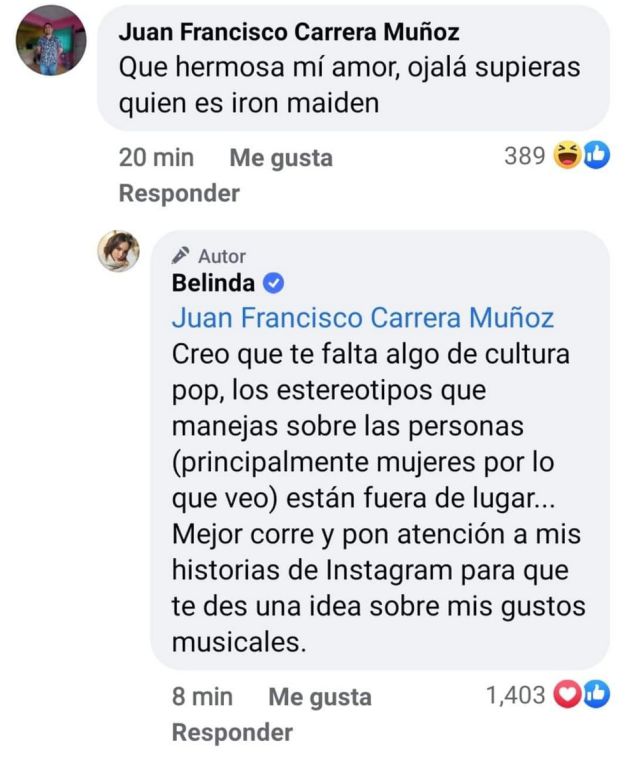
Task: View the 1,403 reactions count
Action: [x=516, y=695]
